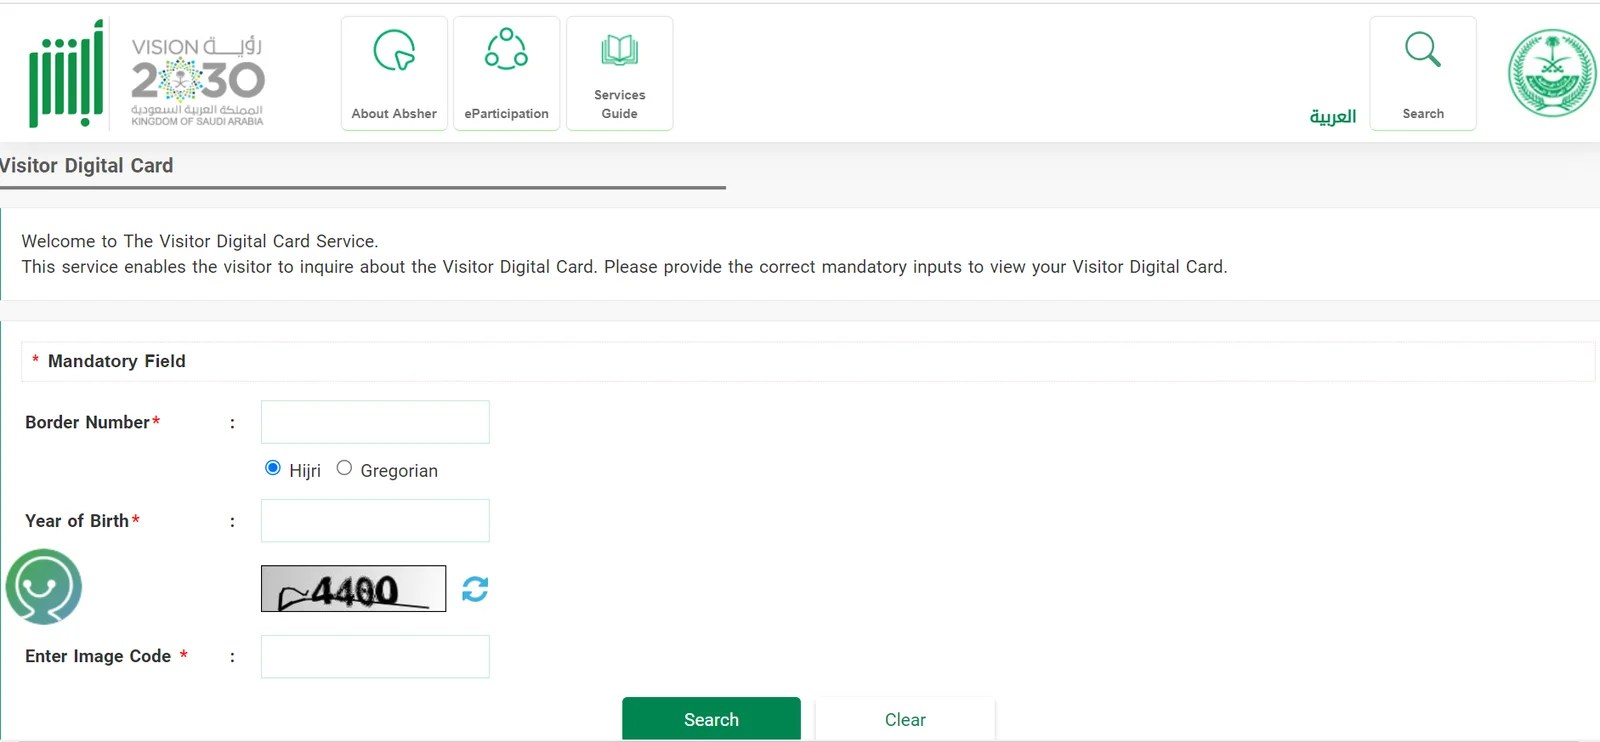Select the Gregorian calendar option
The width and height of the screenshot is (1600, 742).
(344, 467)
